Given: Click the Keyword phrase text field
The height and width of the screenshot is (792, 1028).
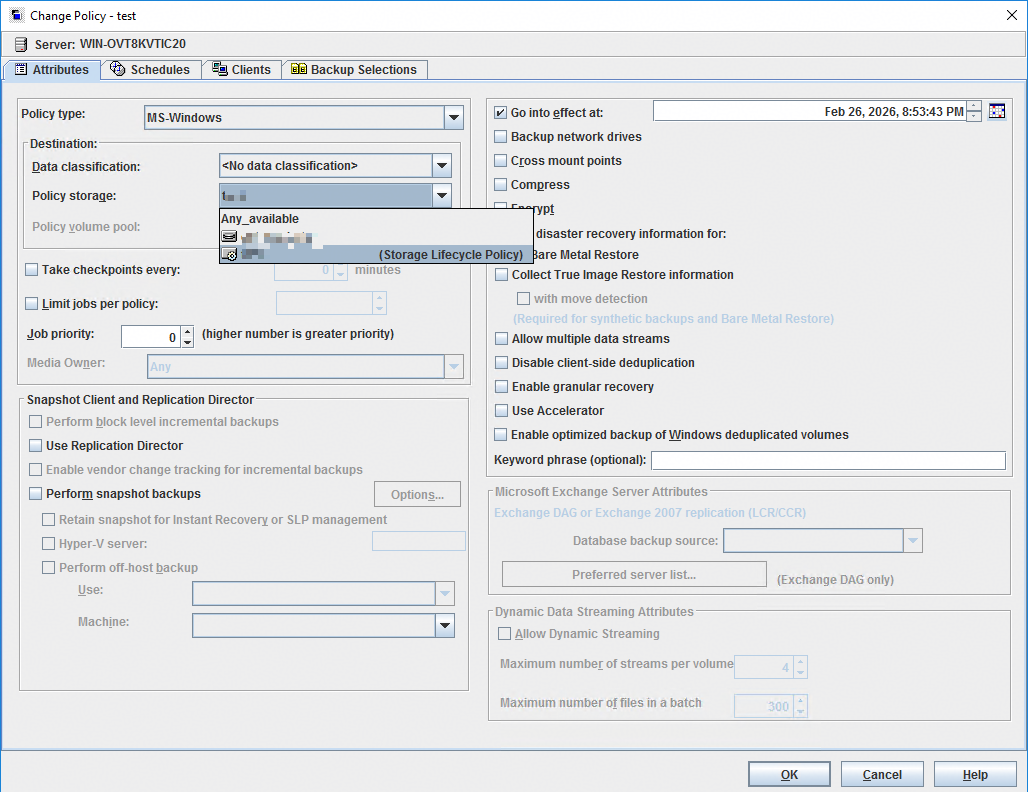Looking at the screenshot, I should (827, 461).
